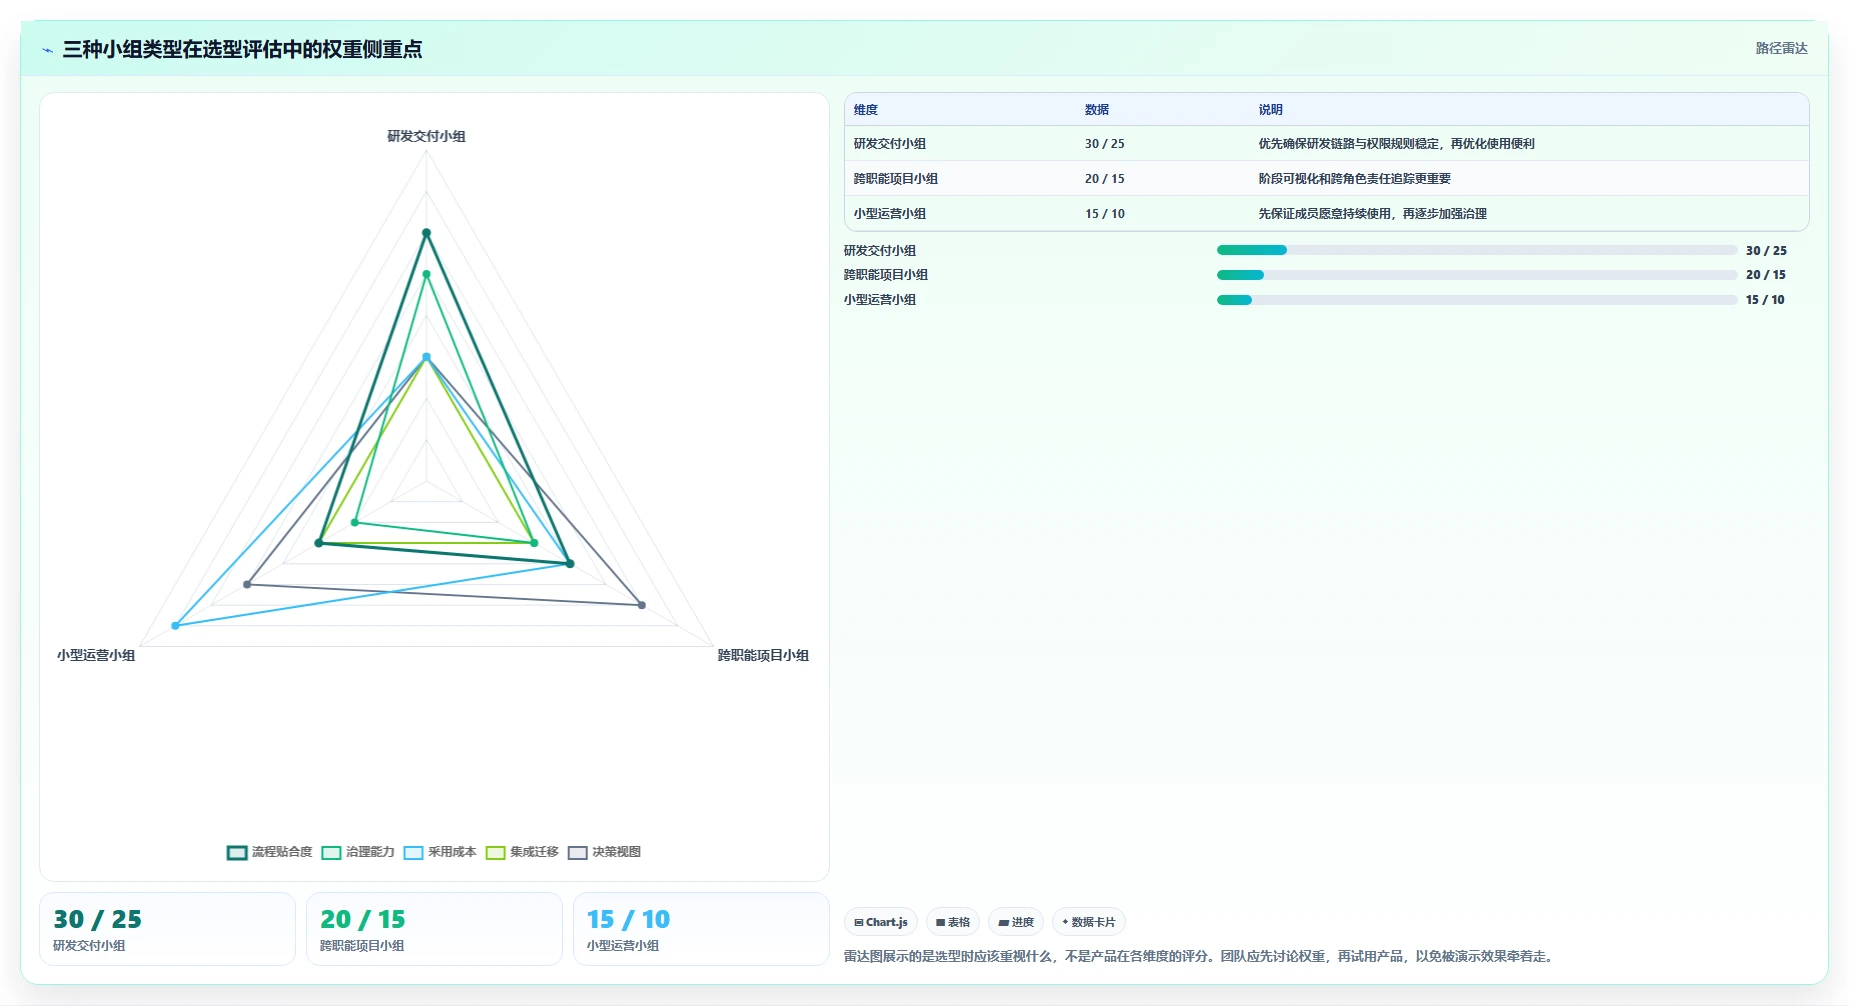The height and width of the screenshot is (1006, 1849).
Task: Click the 路径雷达 tag in the header
Action: coord(1781,48)
